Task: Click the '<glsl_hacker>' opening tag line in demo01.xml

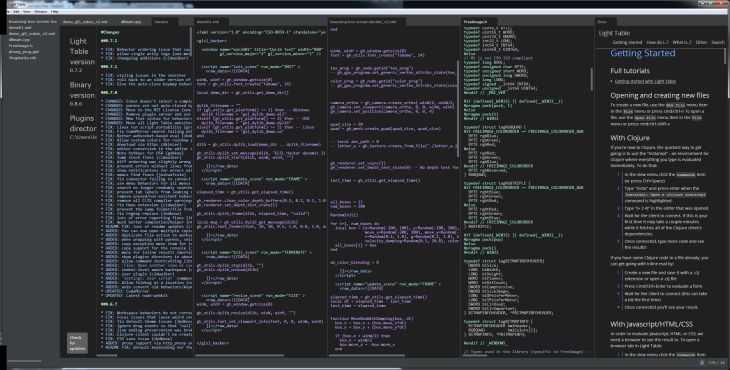Action: [x=212, y=41]
